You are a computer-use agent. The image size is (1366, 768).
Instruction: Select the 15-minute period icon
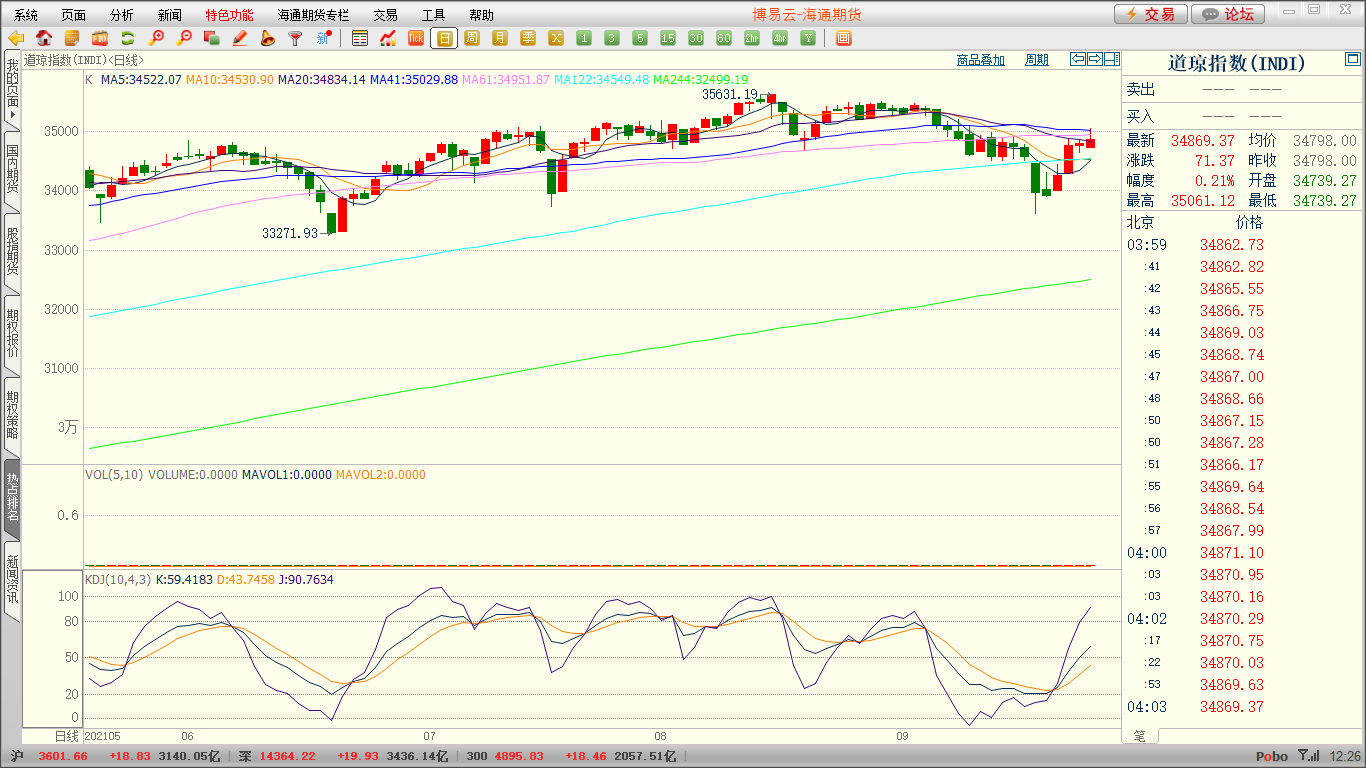[668, 38]
